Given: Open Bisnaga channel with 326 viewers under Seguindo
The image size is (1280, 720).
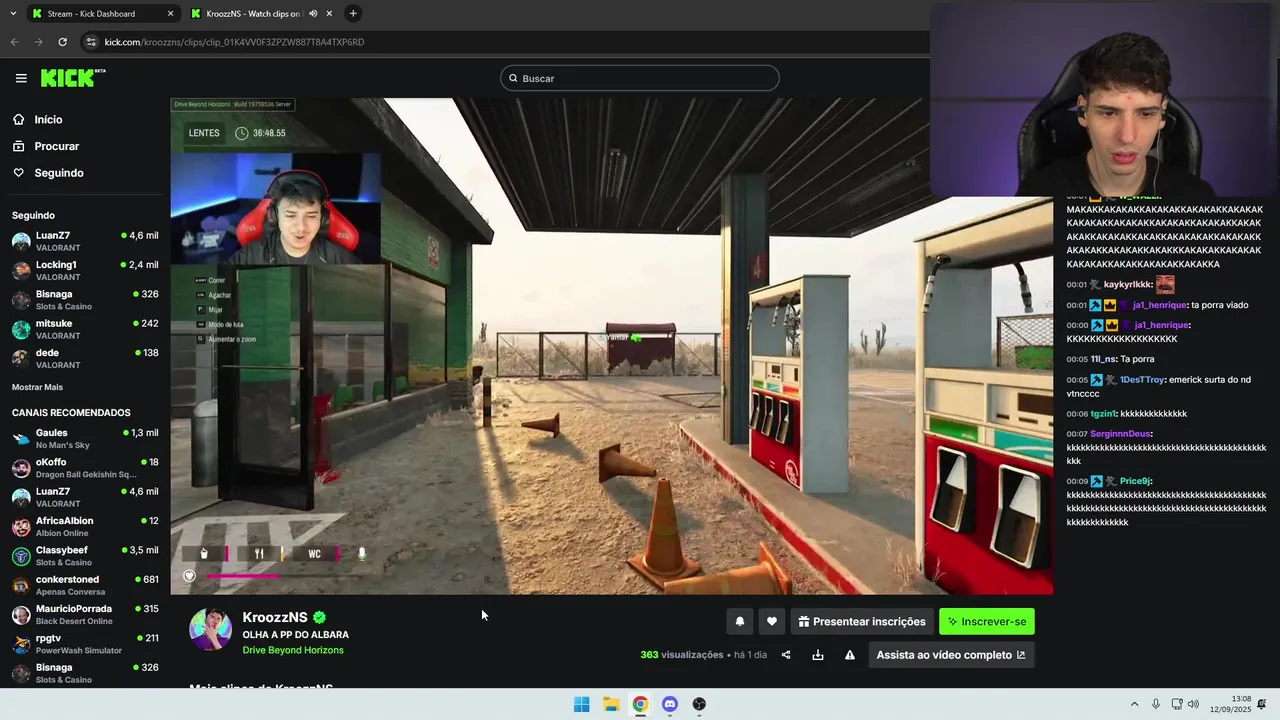Looking at the screenshot, I should click(x=85, y=300).
